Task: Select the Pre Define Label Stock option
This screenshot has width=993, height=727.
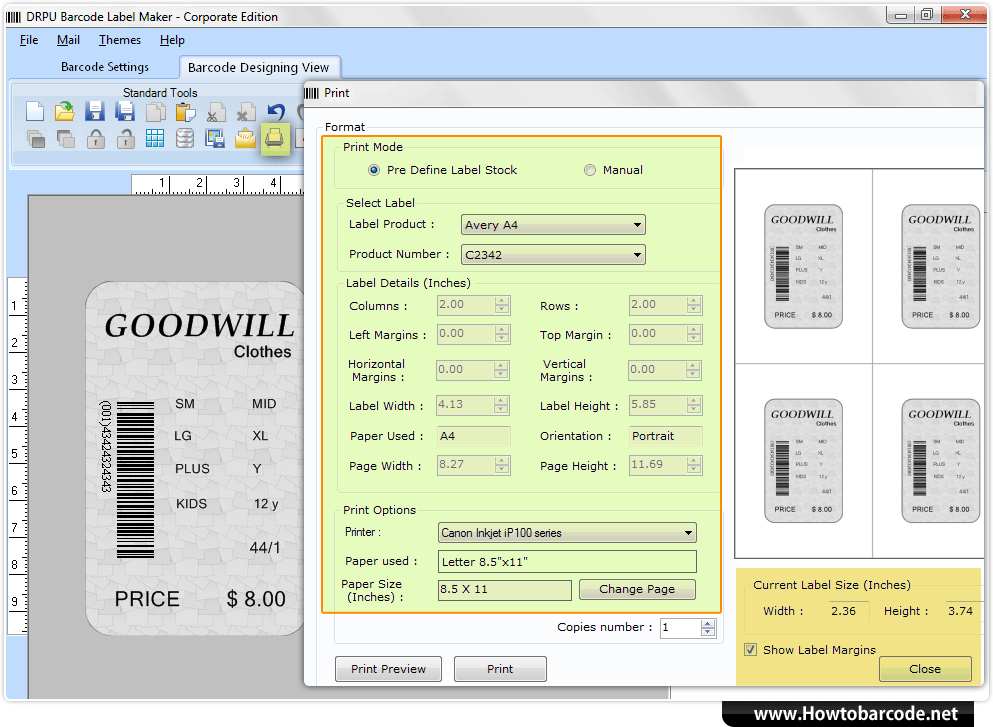Action: coord(373,170)
